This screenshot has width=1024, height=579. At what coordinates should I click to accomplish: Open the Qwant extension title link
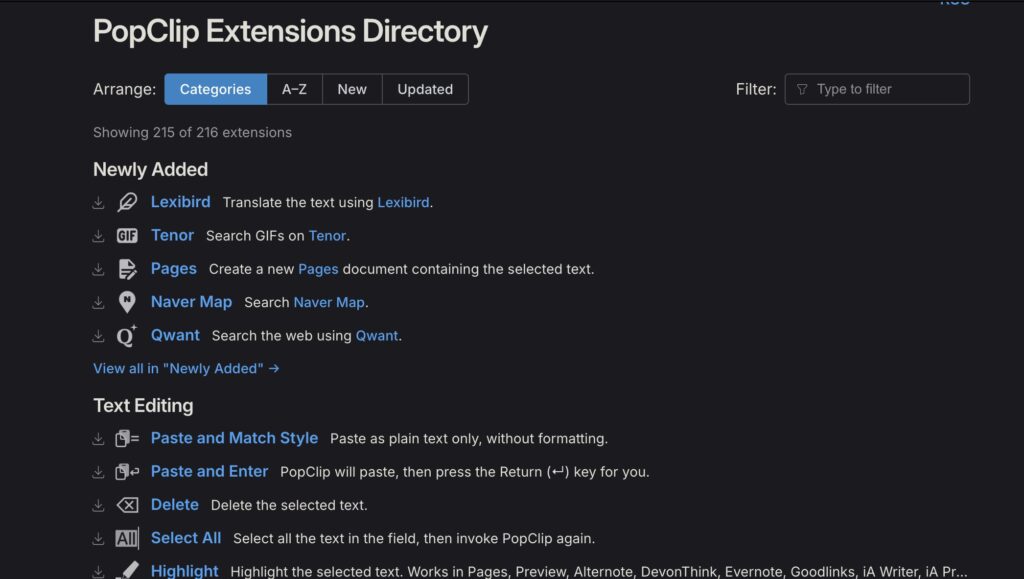coord(175,335)
